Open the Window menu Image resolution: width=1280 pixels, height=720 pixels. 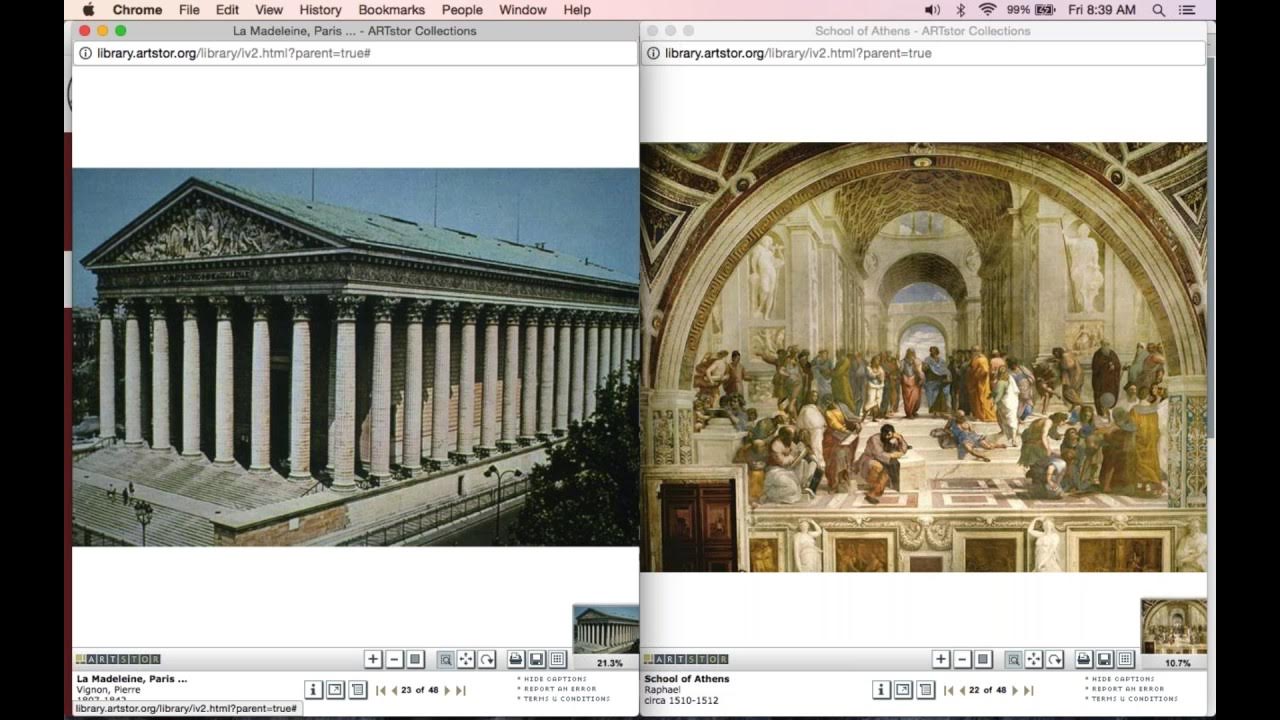(523, 10)
